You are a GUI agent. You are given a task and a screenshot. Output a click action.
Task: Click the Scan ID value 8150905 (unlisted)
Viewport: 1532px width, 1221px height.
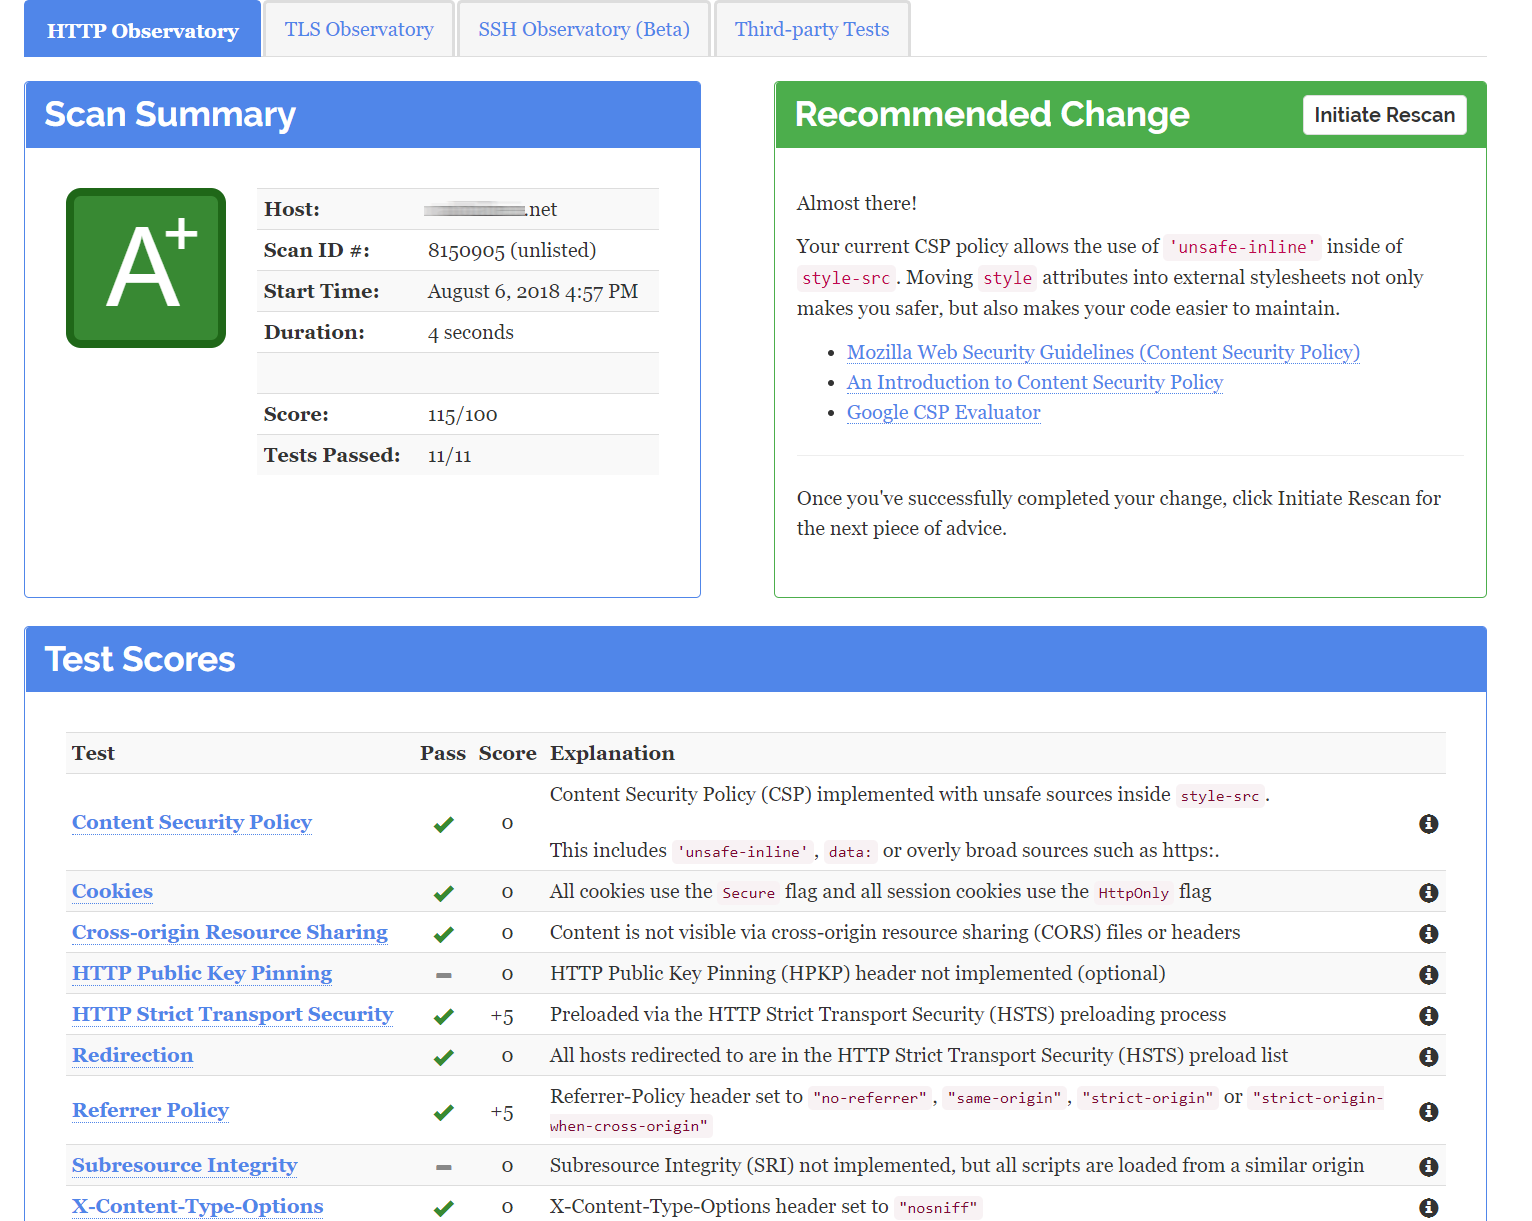[512, 250]
